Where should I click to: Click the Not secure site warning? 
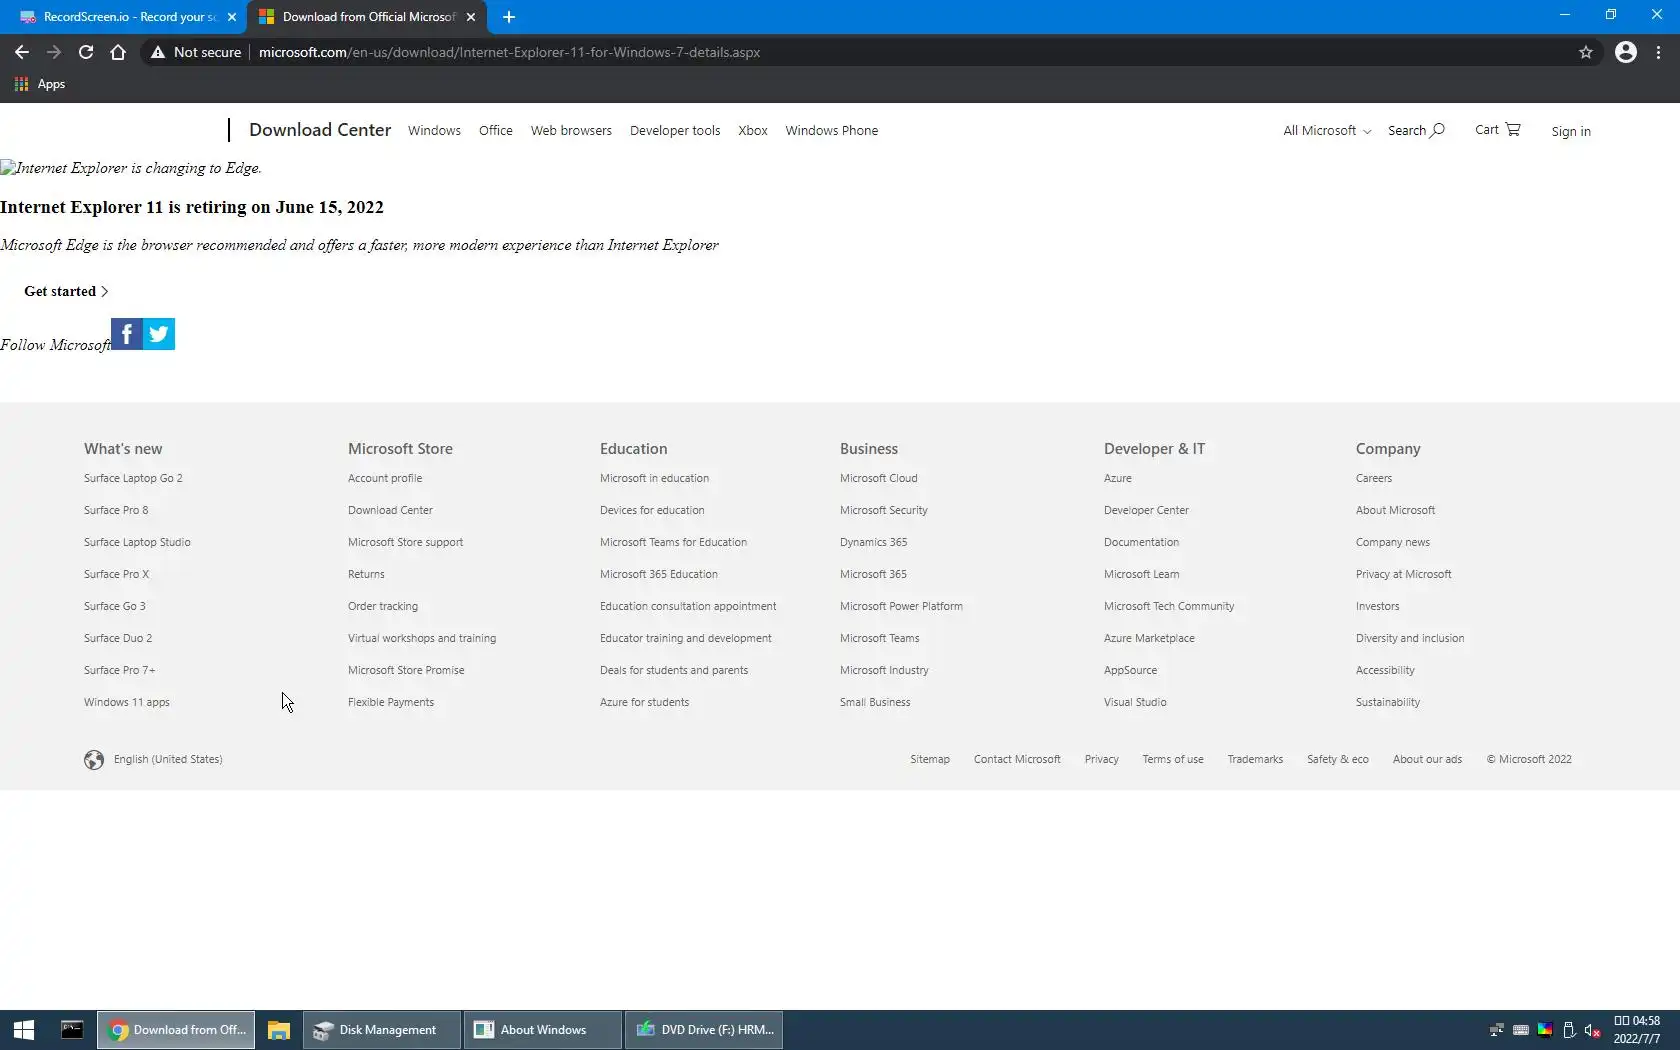point(196,52)
